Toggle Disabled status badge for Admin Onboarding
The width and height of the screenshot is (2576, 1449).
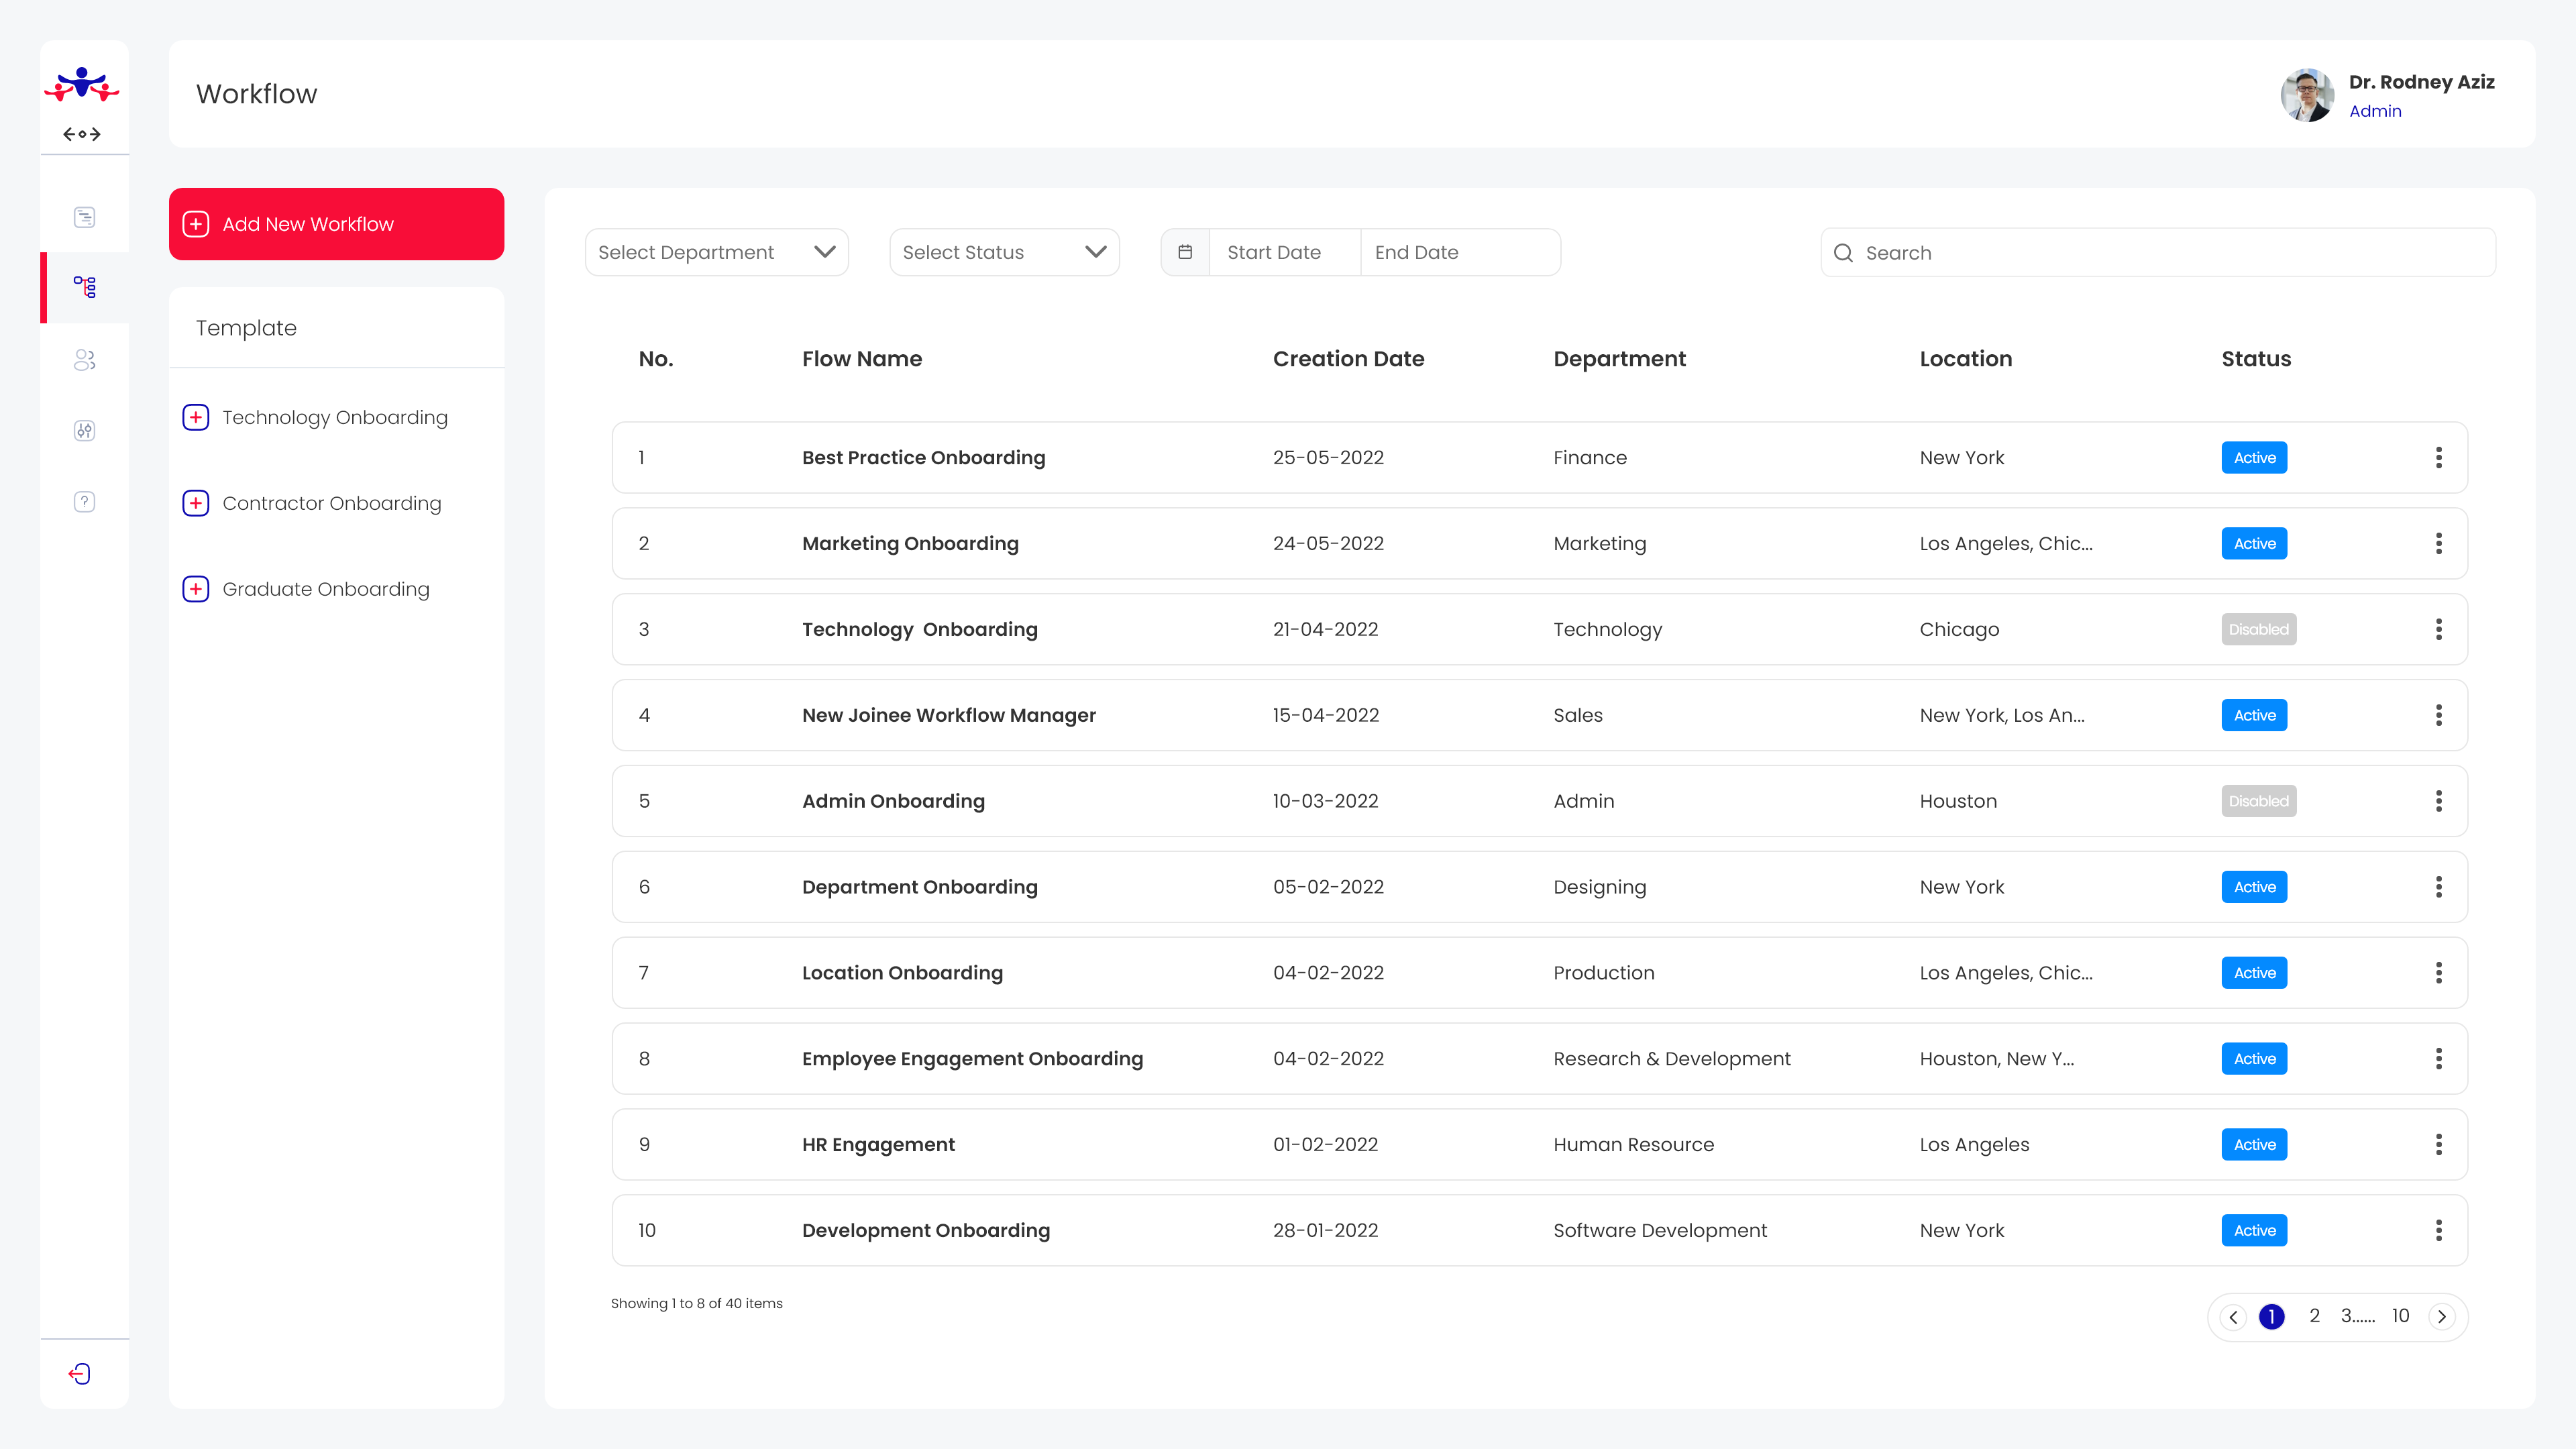point(2258,801)
